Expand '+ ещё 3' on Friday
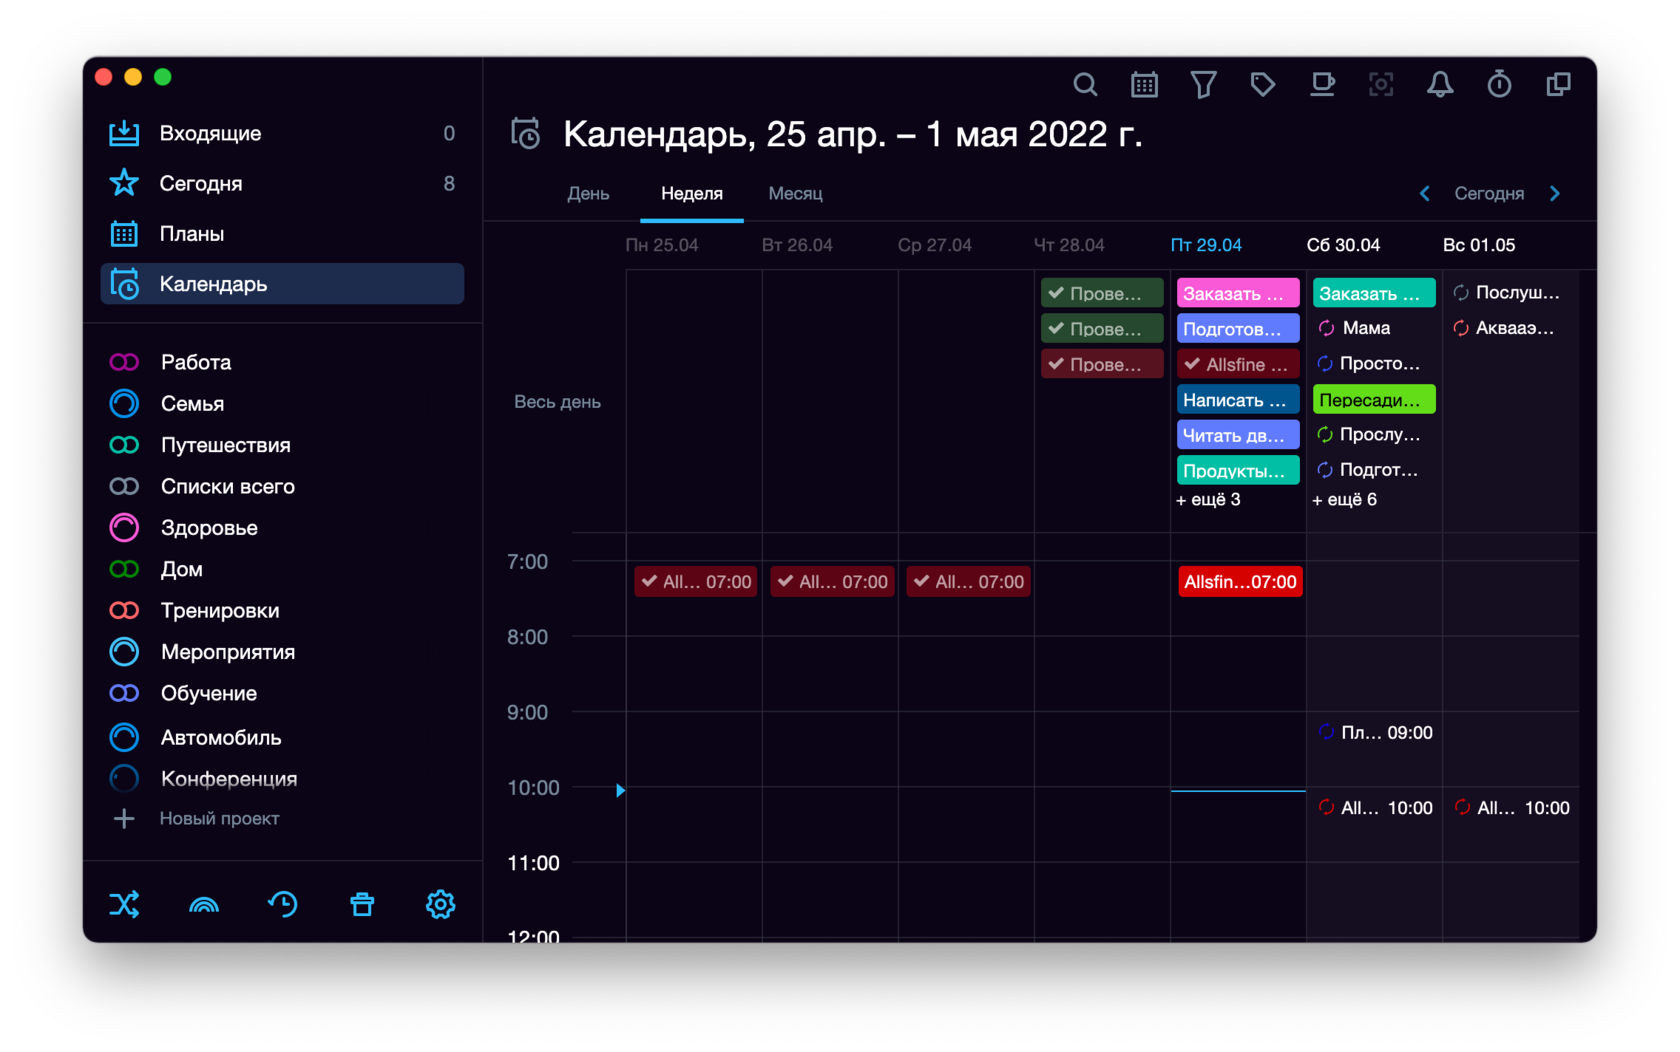 (x=1208, y=499)
